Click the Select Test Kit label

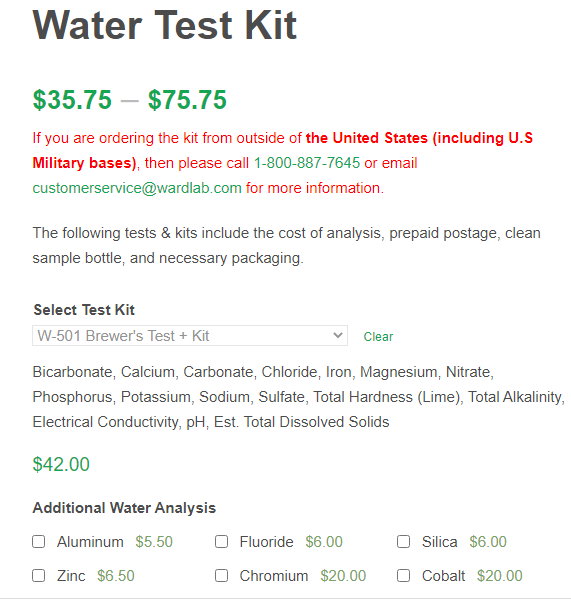coord(84,310)
